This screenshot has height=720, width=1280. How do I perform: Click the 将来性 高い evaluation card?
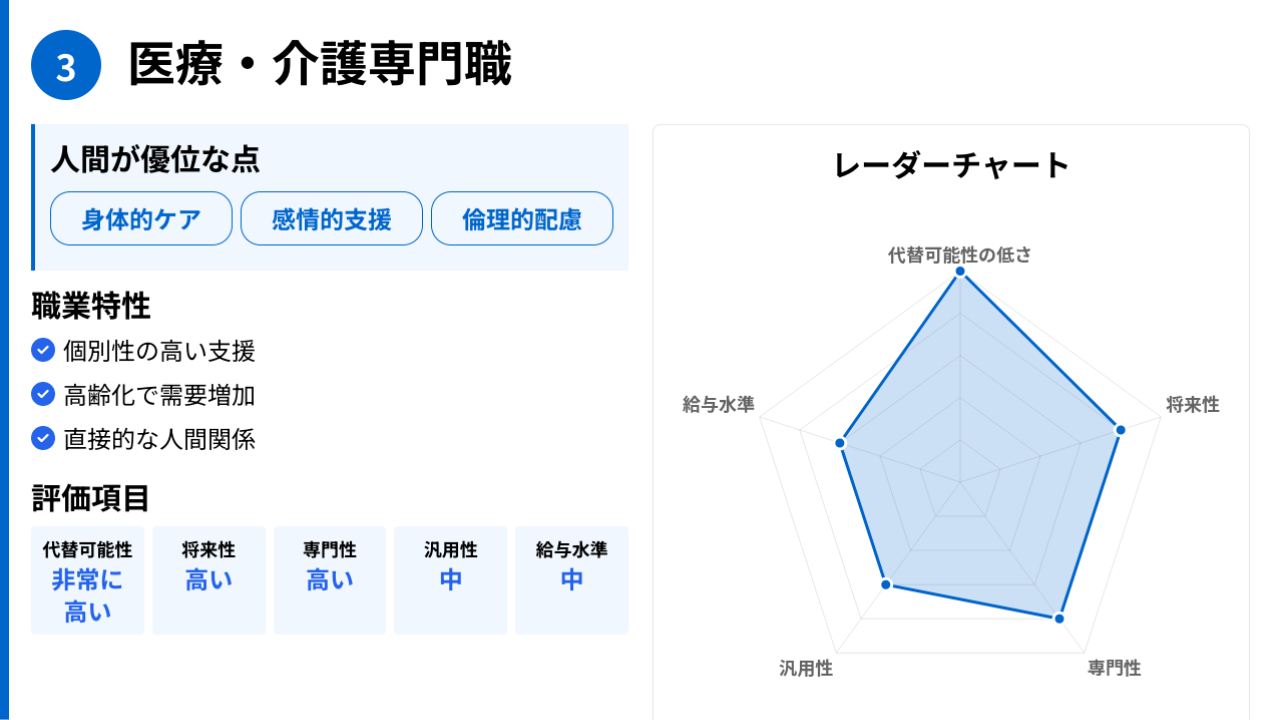(209, 580)
